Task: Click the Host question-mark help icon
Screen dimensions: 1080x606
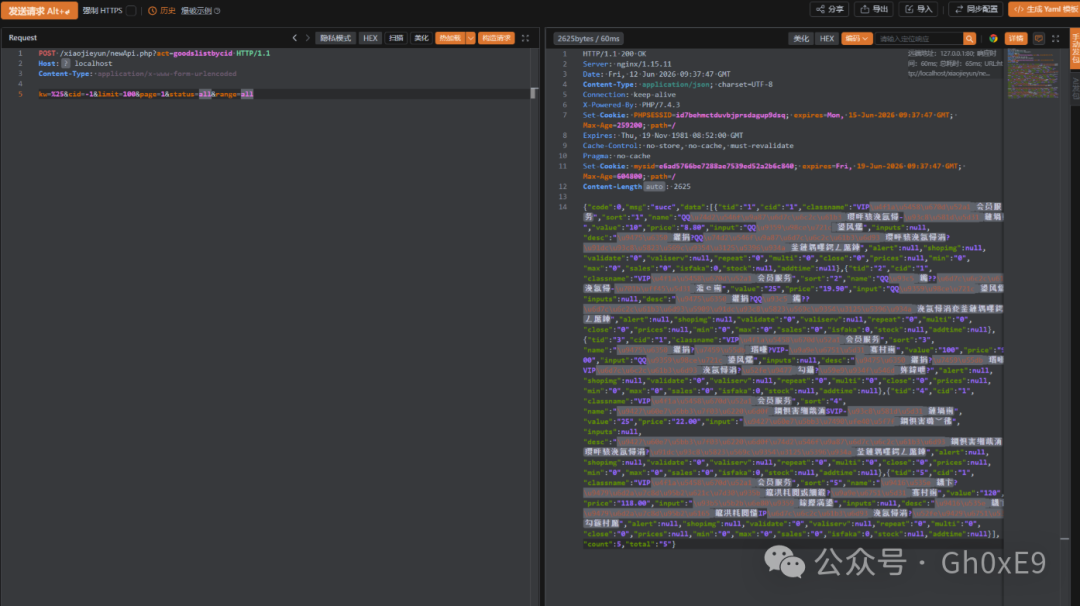Action: pyautogui.click(x=65, y=63)
